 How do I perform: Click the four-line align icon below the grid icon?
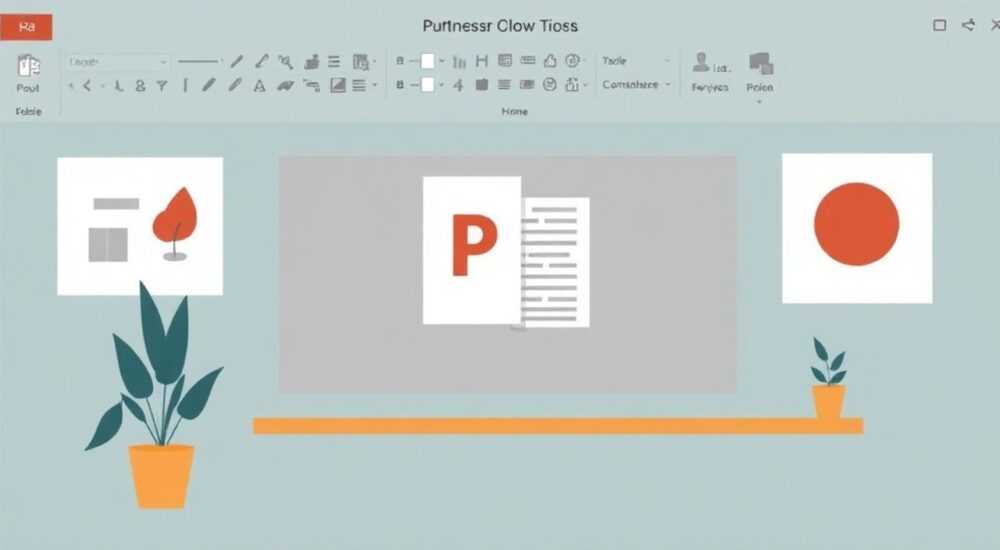(x=504, y=85)
